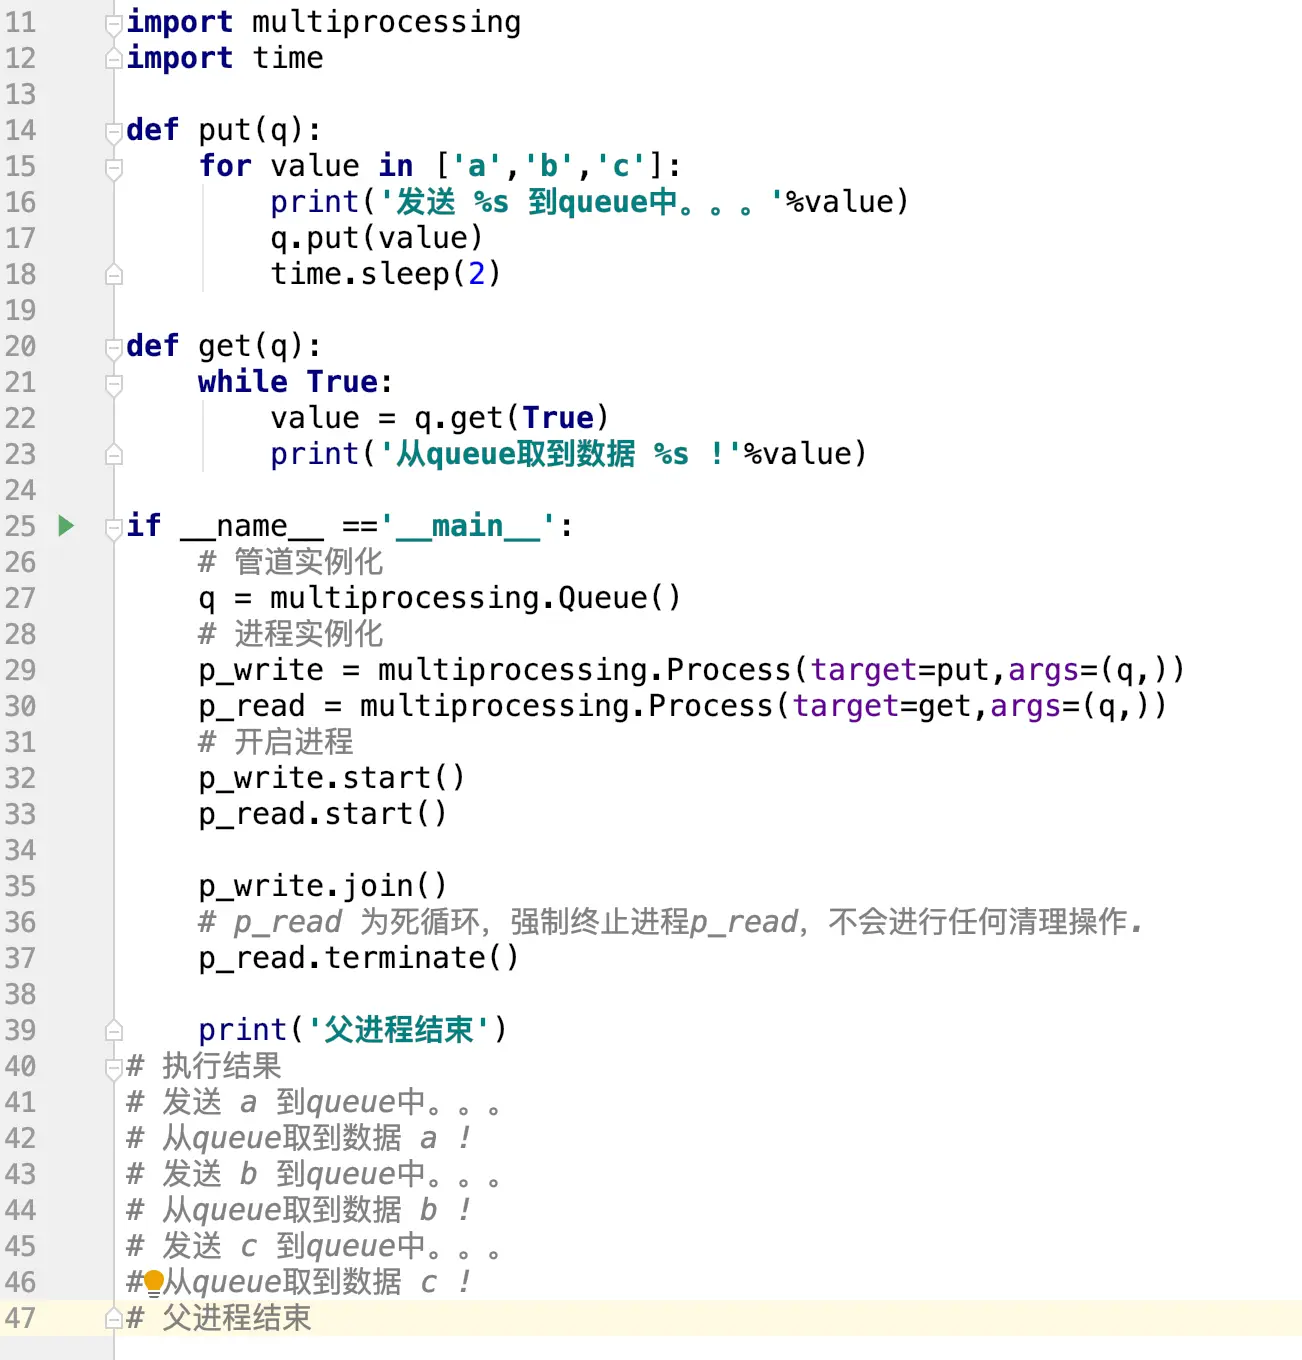Click the comment '# 执行结果'
This screenshot has height=1360, width=1302.
coord(204,1066)
